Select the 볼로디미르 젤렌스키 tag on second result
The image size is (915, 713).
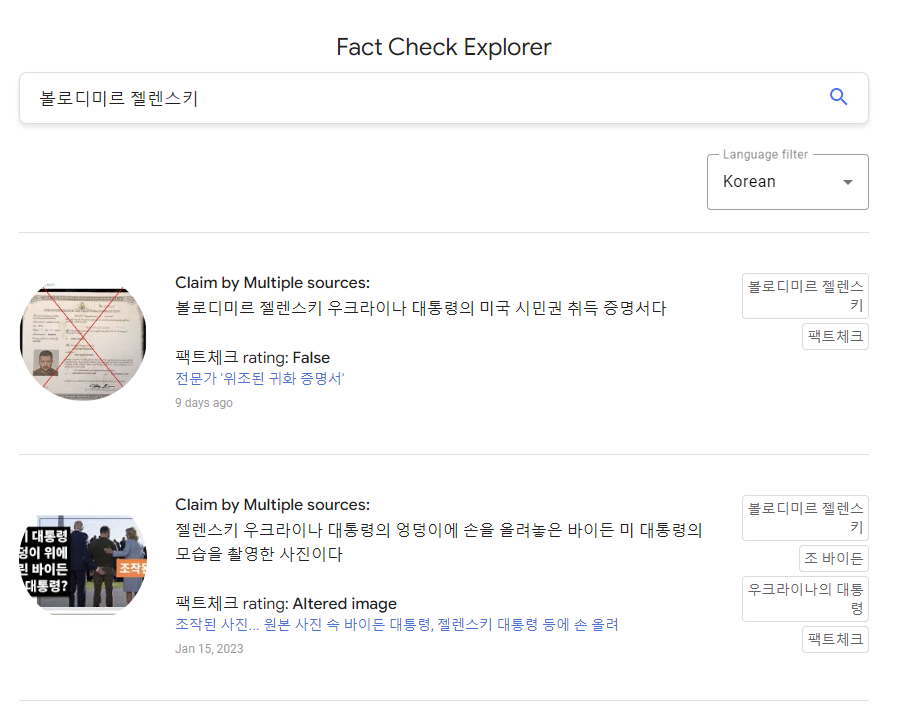pos(805,518)
